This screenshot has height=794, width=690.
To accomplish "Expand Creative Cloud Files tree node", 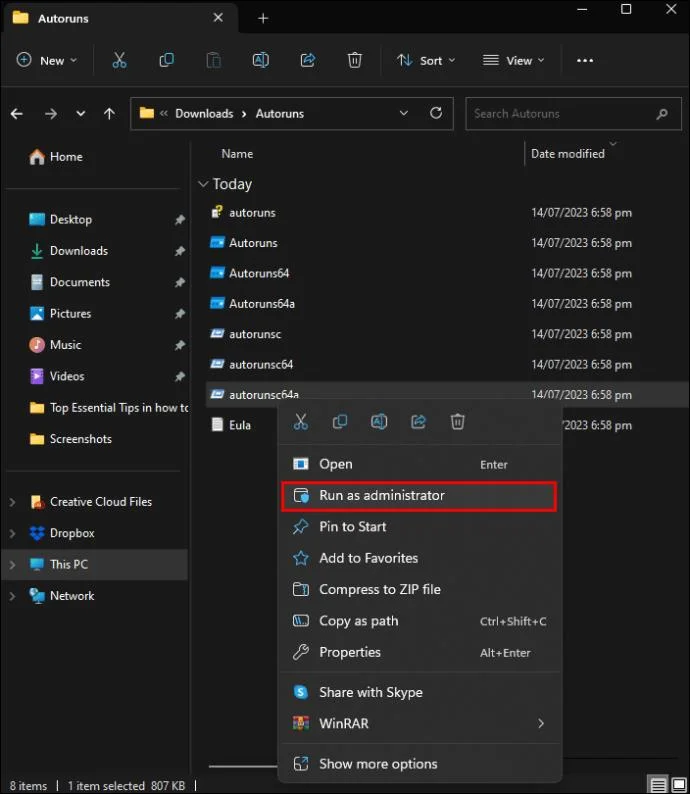I will click(13, 502).
